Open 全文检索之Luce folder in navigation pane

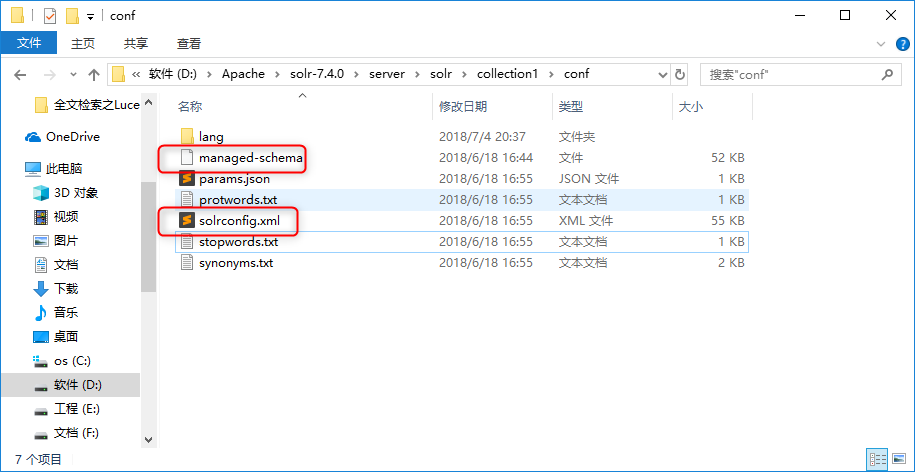pos(88,104)
